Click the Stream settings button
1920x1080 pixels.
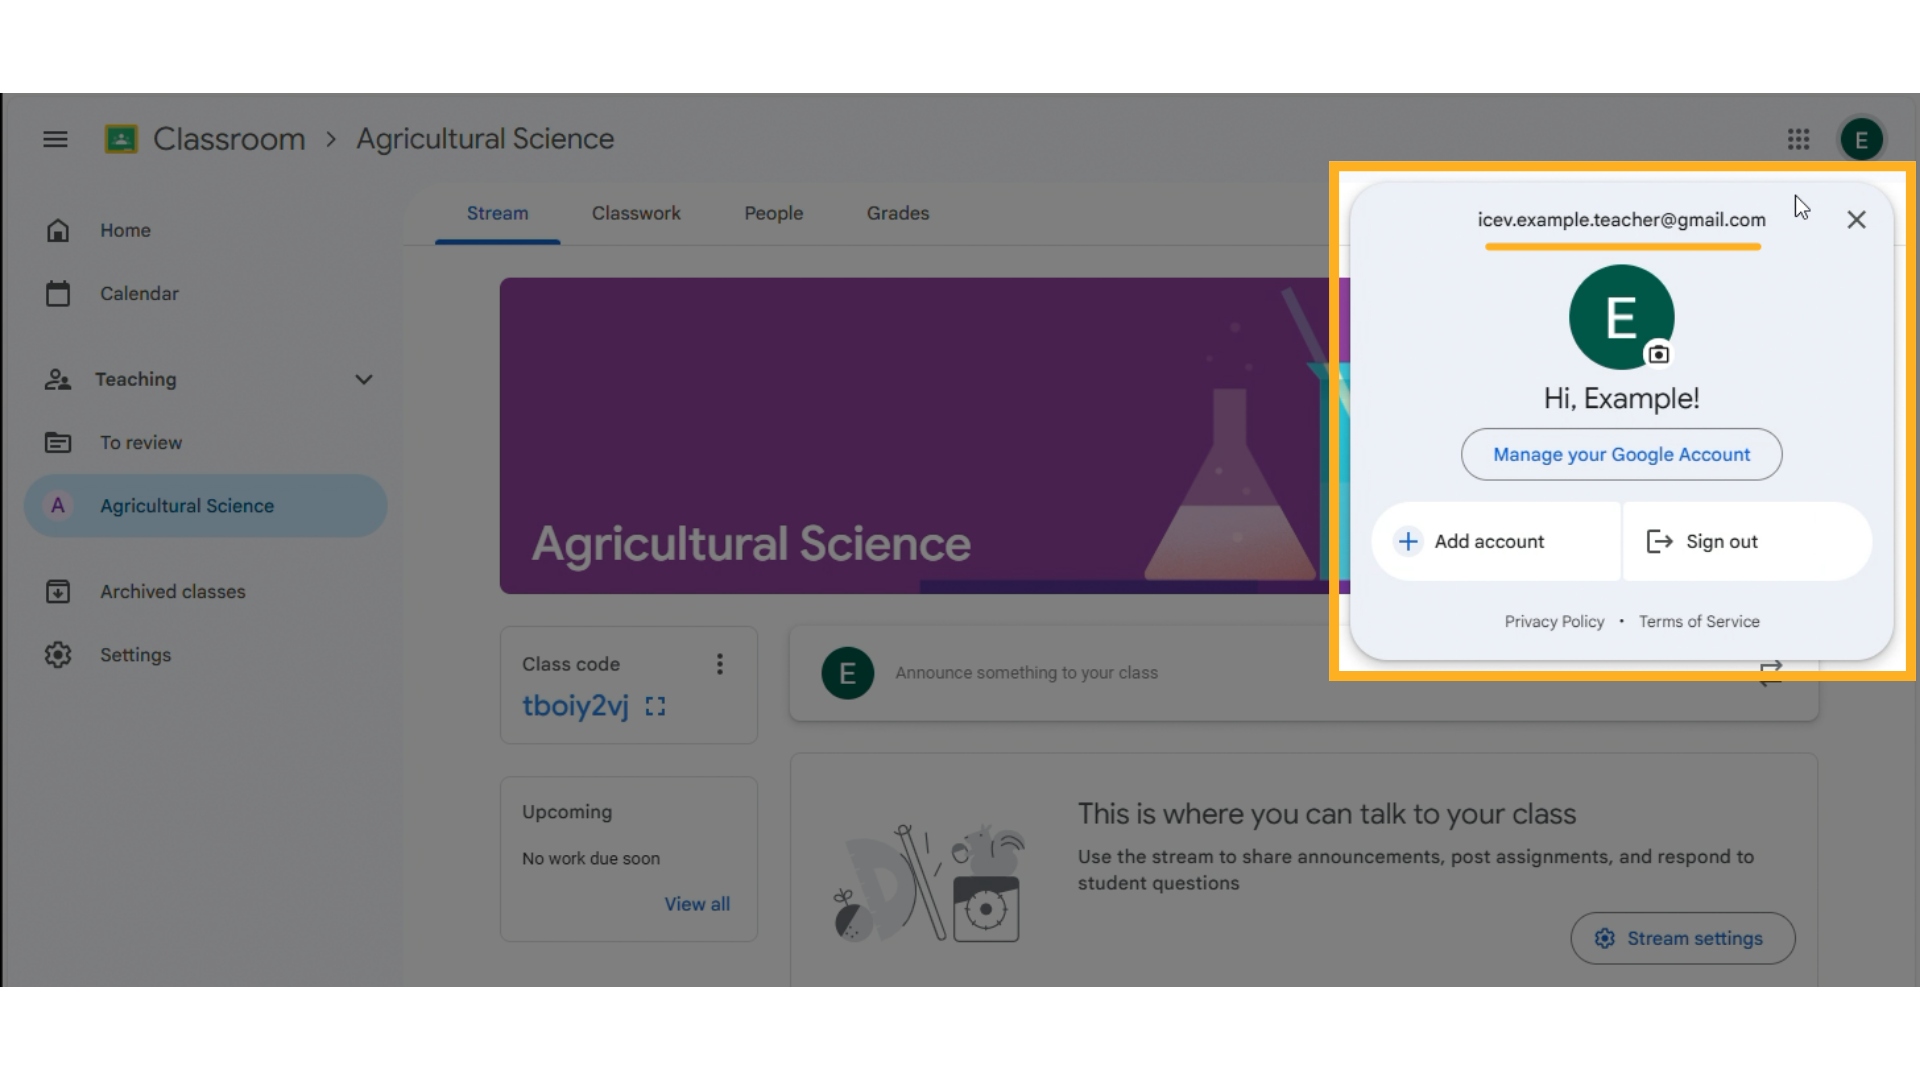[x=1682, y=938]
